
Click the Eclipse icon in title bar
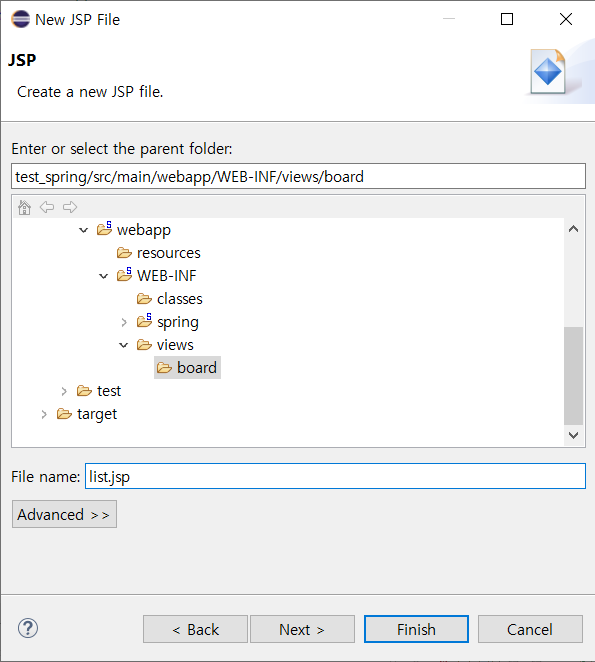click(x=21, y=19)
